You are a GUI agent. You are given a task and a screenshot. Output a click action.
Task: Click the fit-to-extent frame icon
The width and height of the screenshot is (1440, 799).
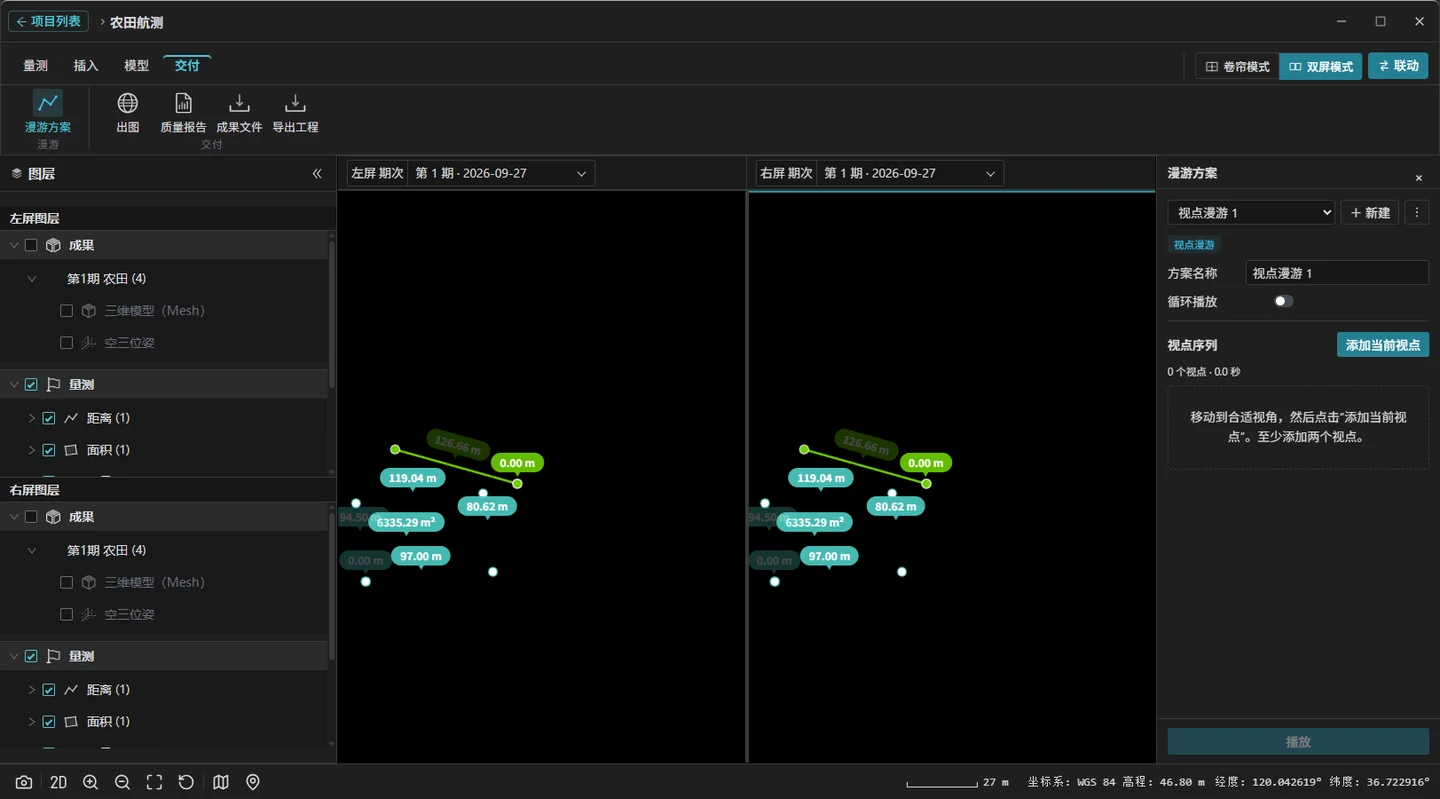(154, 782)
